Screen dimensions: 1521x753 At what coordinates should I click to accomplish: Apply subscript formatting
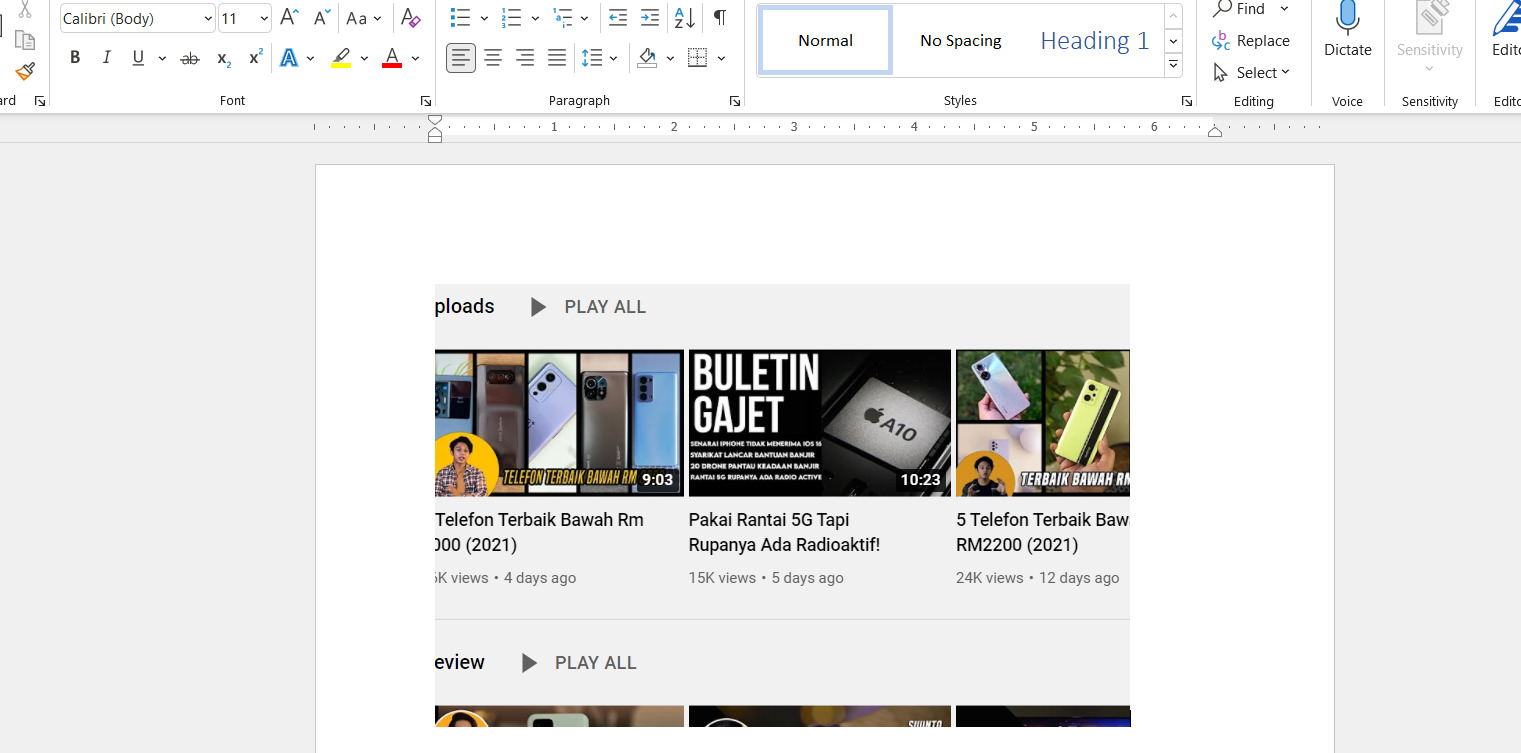[x=224, y=58]
